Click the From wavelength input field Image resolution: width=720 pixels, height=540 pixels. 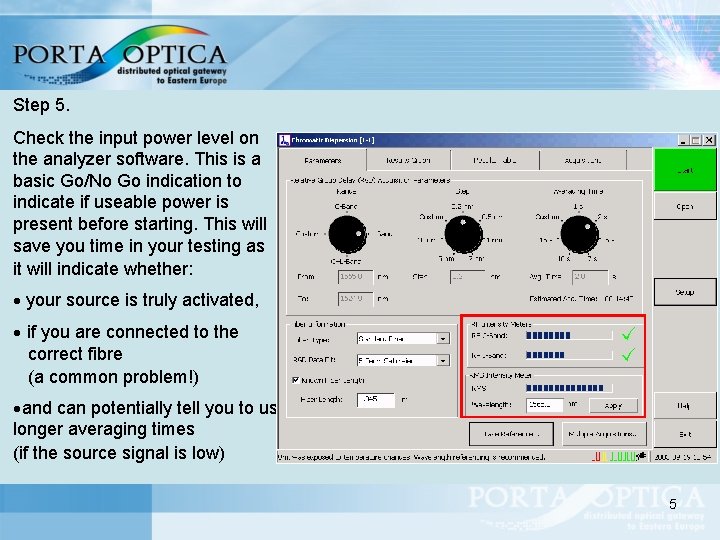356,277
